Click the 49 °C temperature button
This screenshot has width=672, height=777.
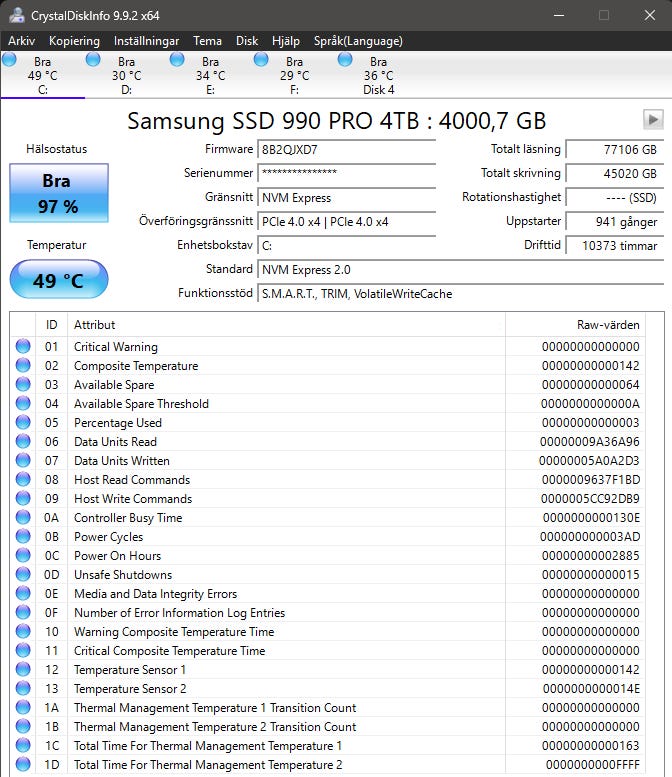58,280
